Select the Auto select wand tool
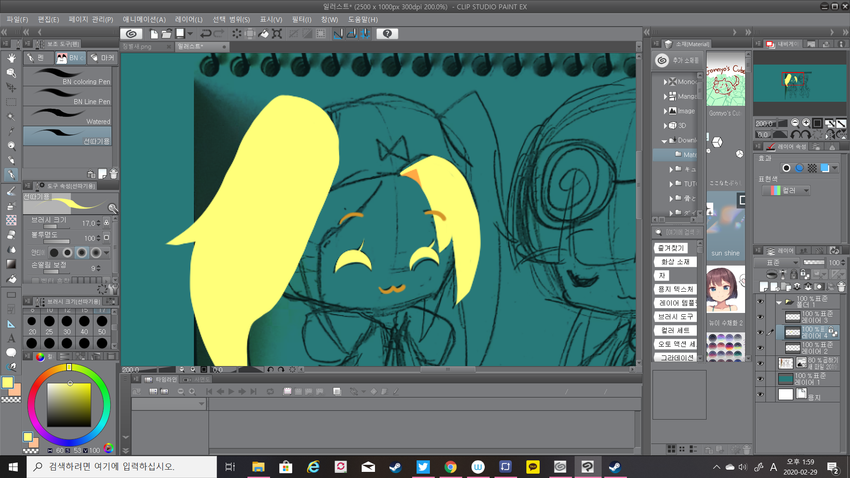Screen dimensions: 850x478 click(11, 117)
